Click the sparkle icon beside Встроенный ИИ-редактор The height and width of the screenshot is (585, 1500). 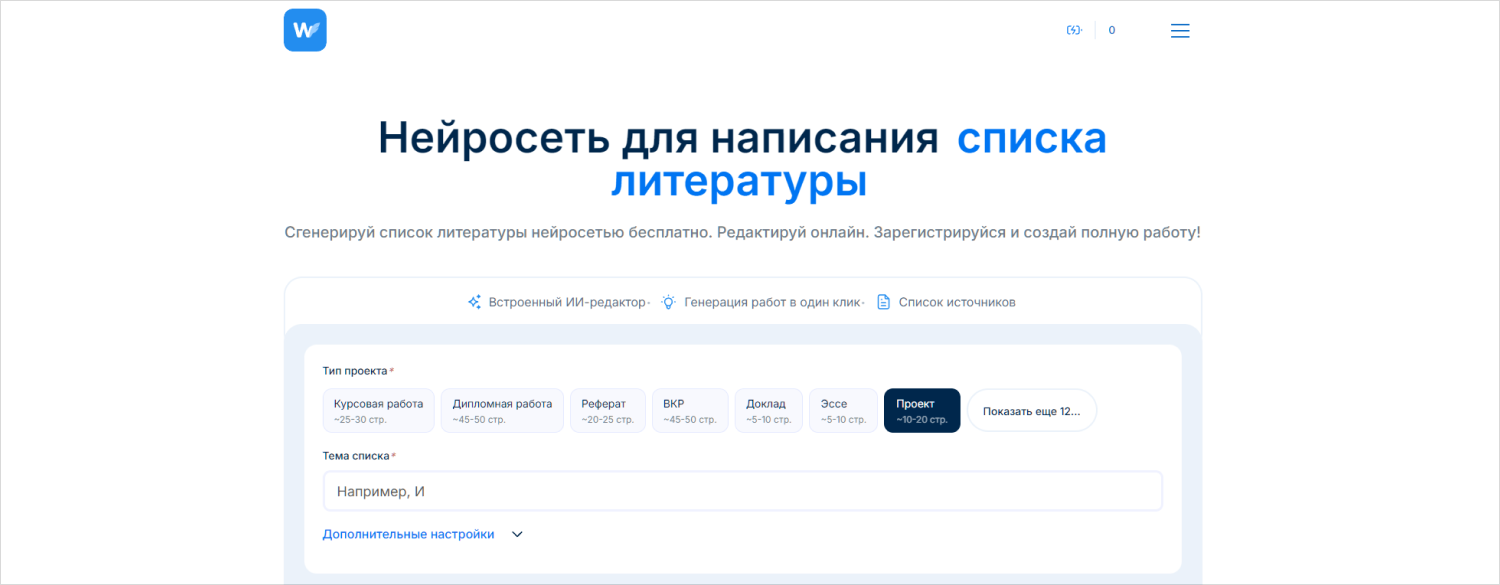point(475,302)
